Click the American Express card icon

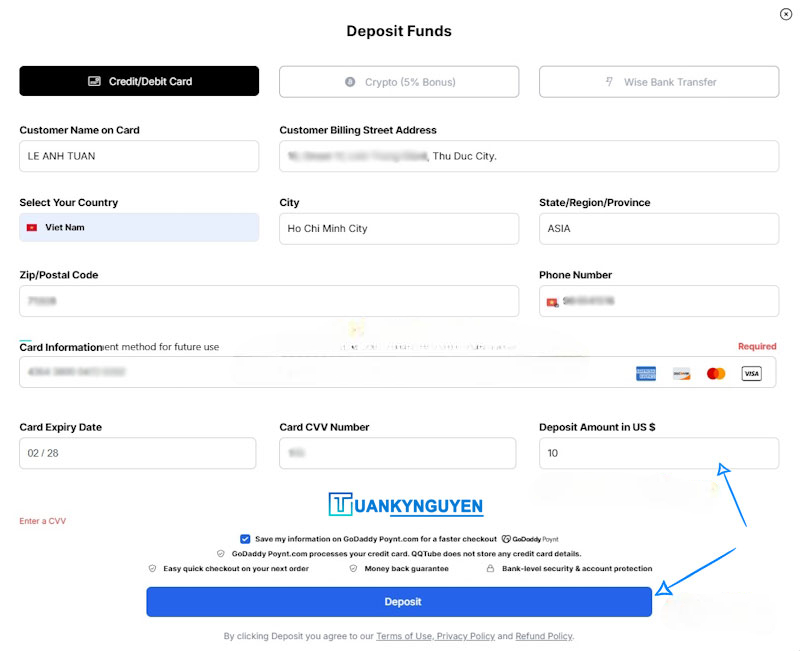coord(646,373)
